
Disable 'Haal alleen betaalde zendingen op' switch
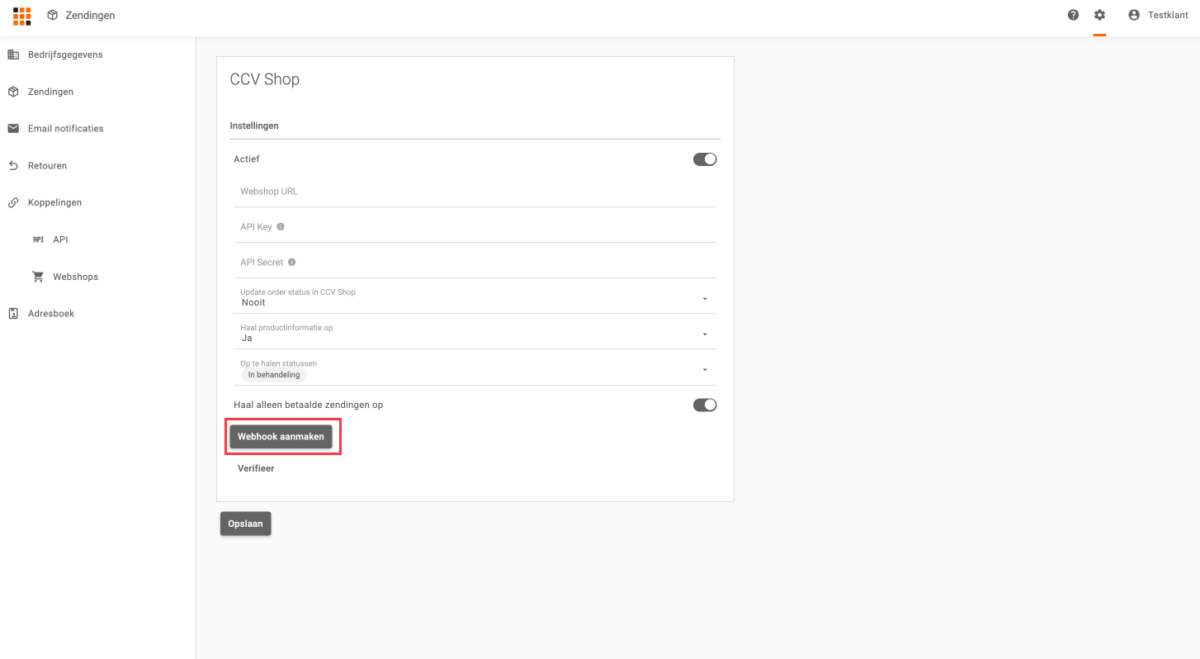click(705, 405)
